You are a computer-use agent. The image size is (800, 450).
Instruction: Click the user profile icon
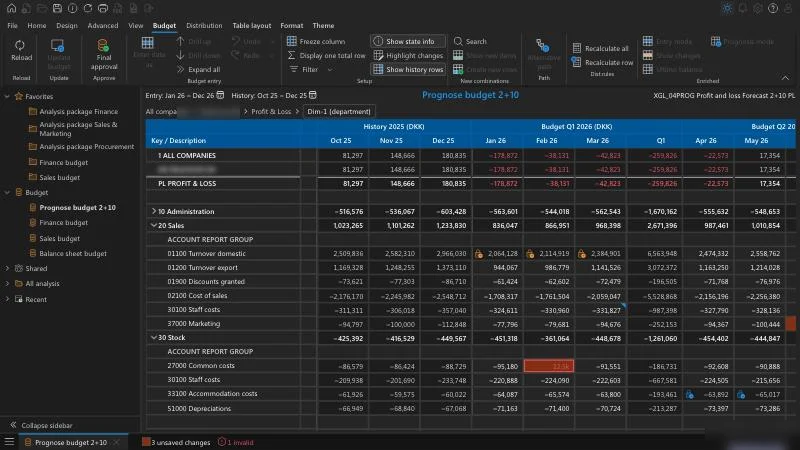pos(790,8)
